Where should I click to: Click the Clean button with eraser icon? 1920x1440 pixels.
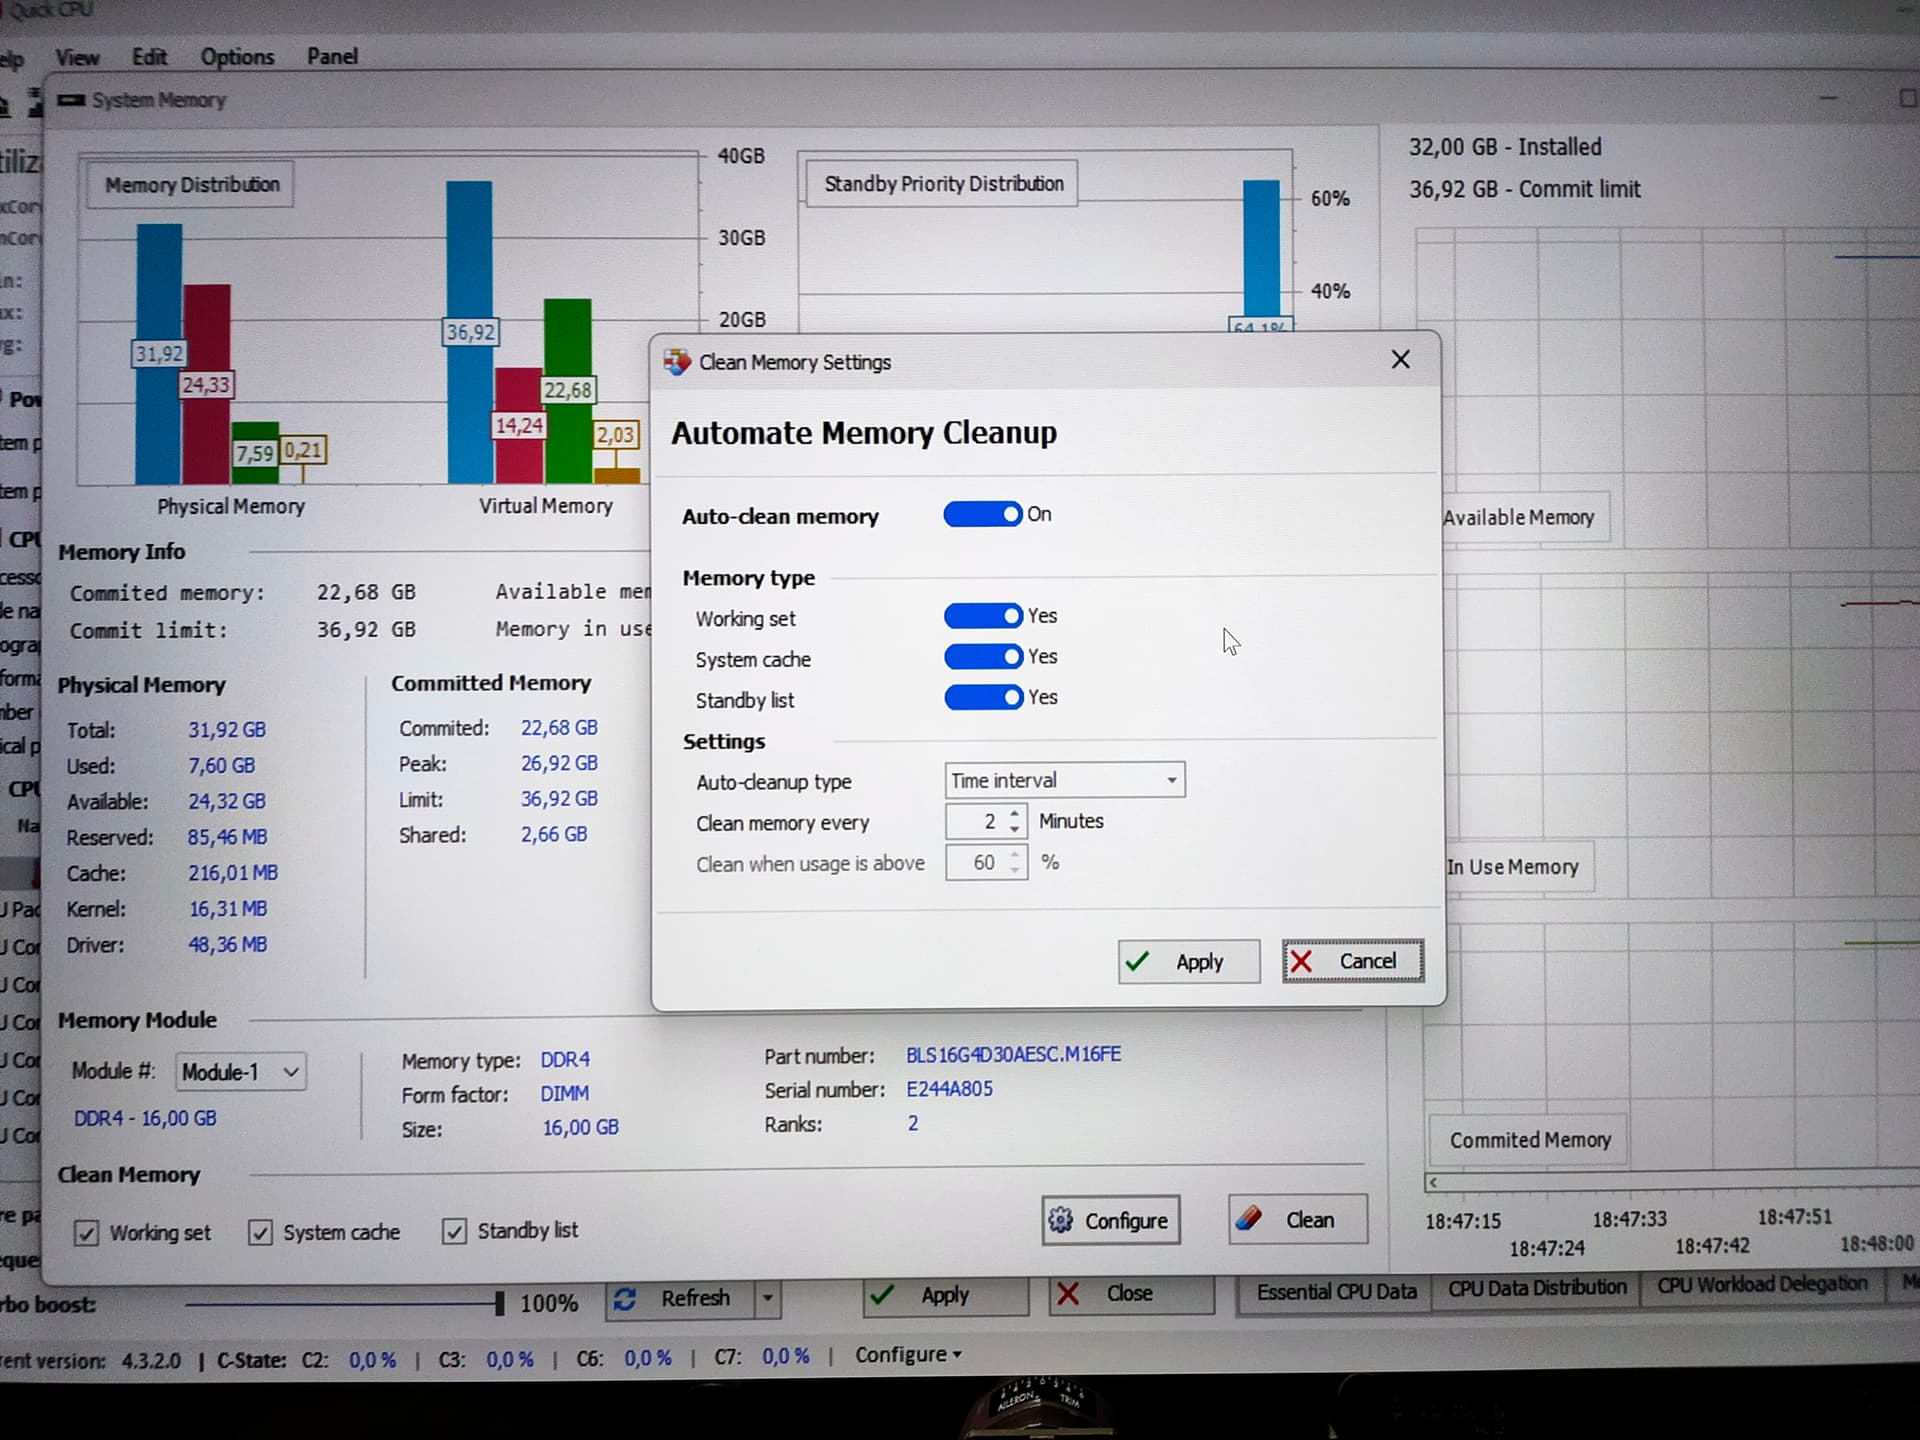pos(1298,1220)
